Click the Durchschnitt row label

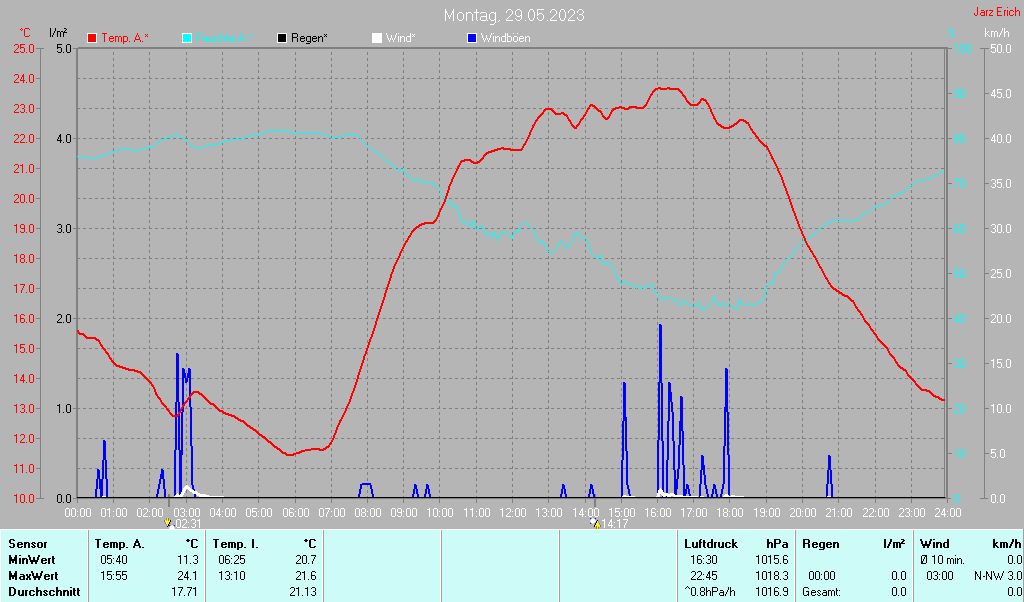(43, 592)
